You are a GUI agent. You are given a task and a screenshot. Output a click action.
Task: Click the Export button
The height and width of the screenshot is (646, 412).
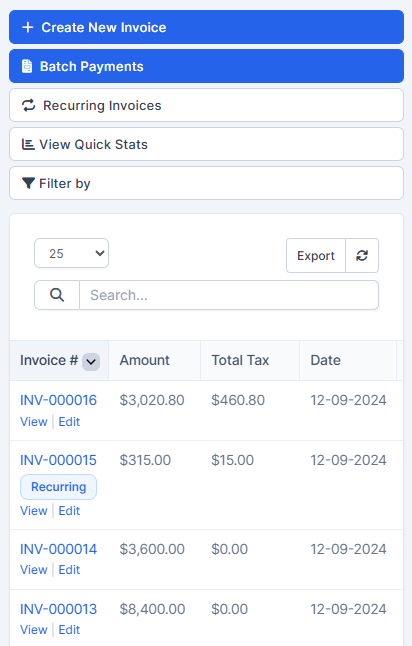(316, 256)
